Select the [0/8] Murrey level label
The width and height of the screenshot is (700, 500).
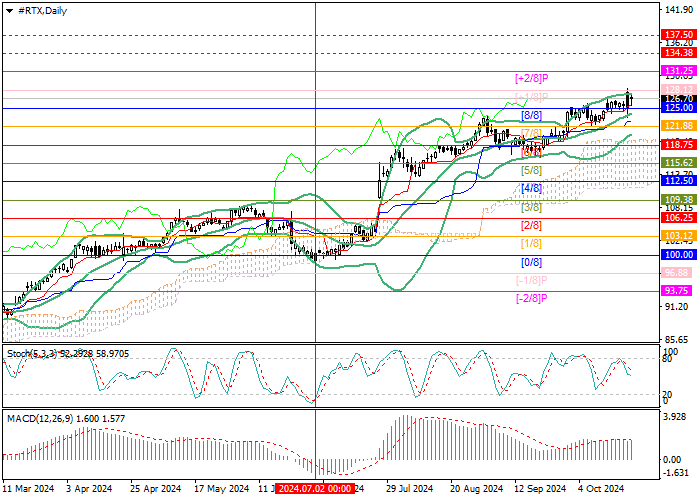pyautogui.click(x=531, y=262)
